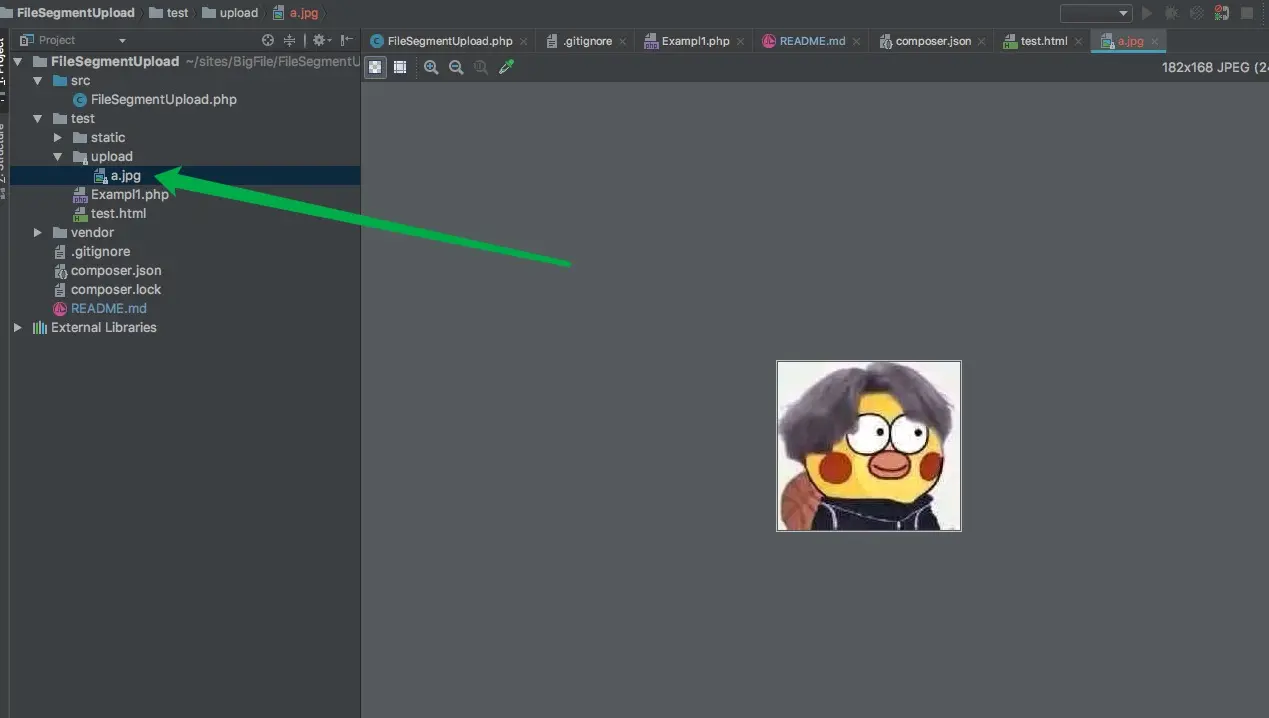The height and width of the screenshot is (718, 1269).
Task: Collapse the src folder
Action: (38, 80)
